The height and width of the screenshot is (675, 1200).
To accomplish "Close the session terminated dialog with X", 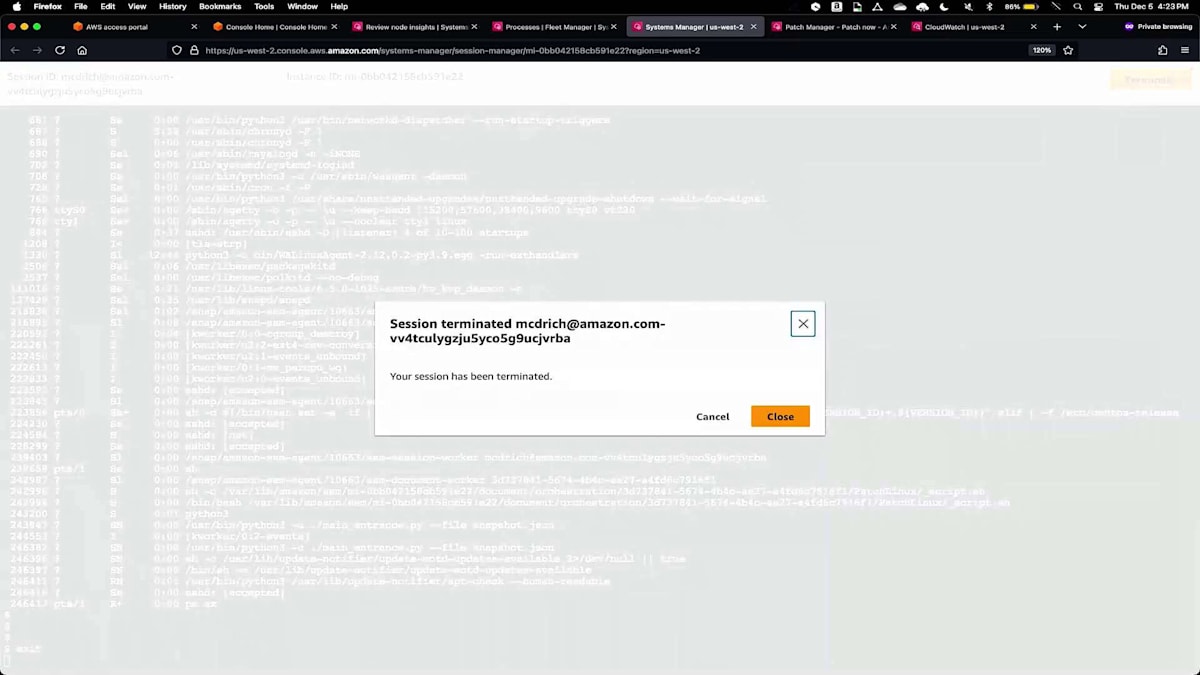I will coord(803,324).
